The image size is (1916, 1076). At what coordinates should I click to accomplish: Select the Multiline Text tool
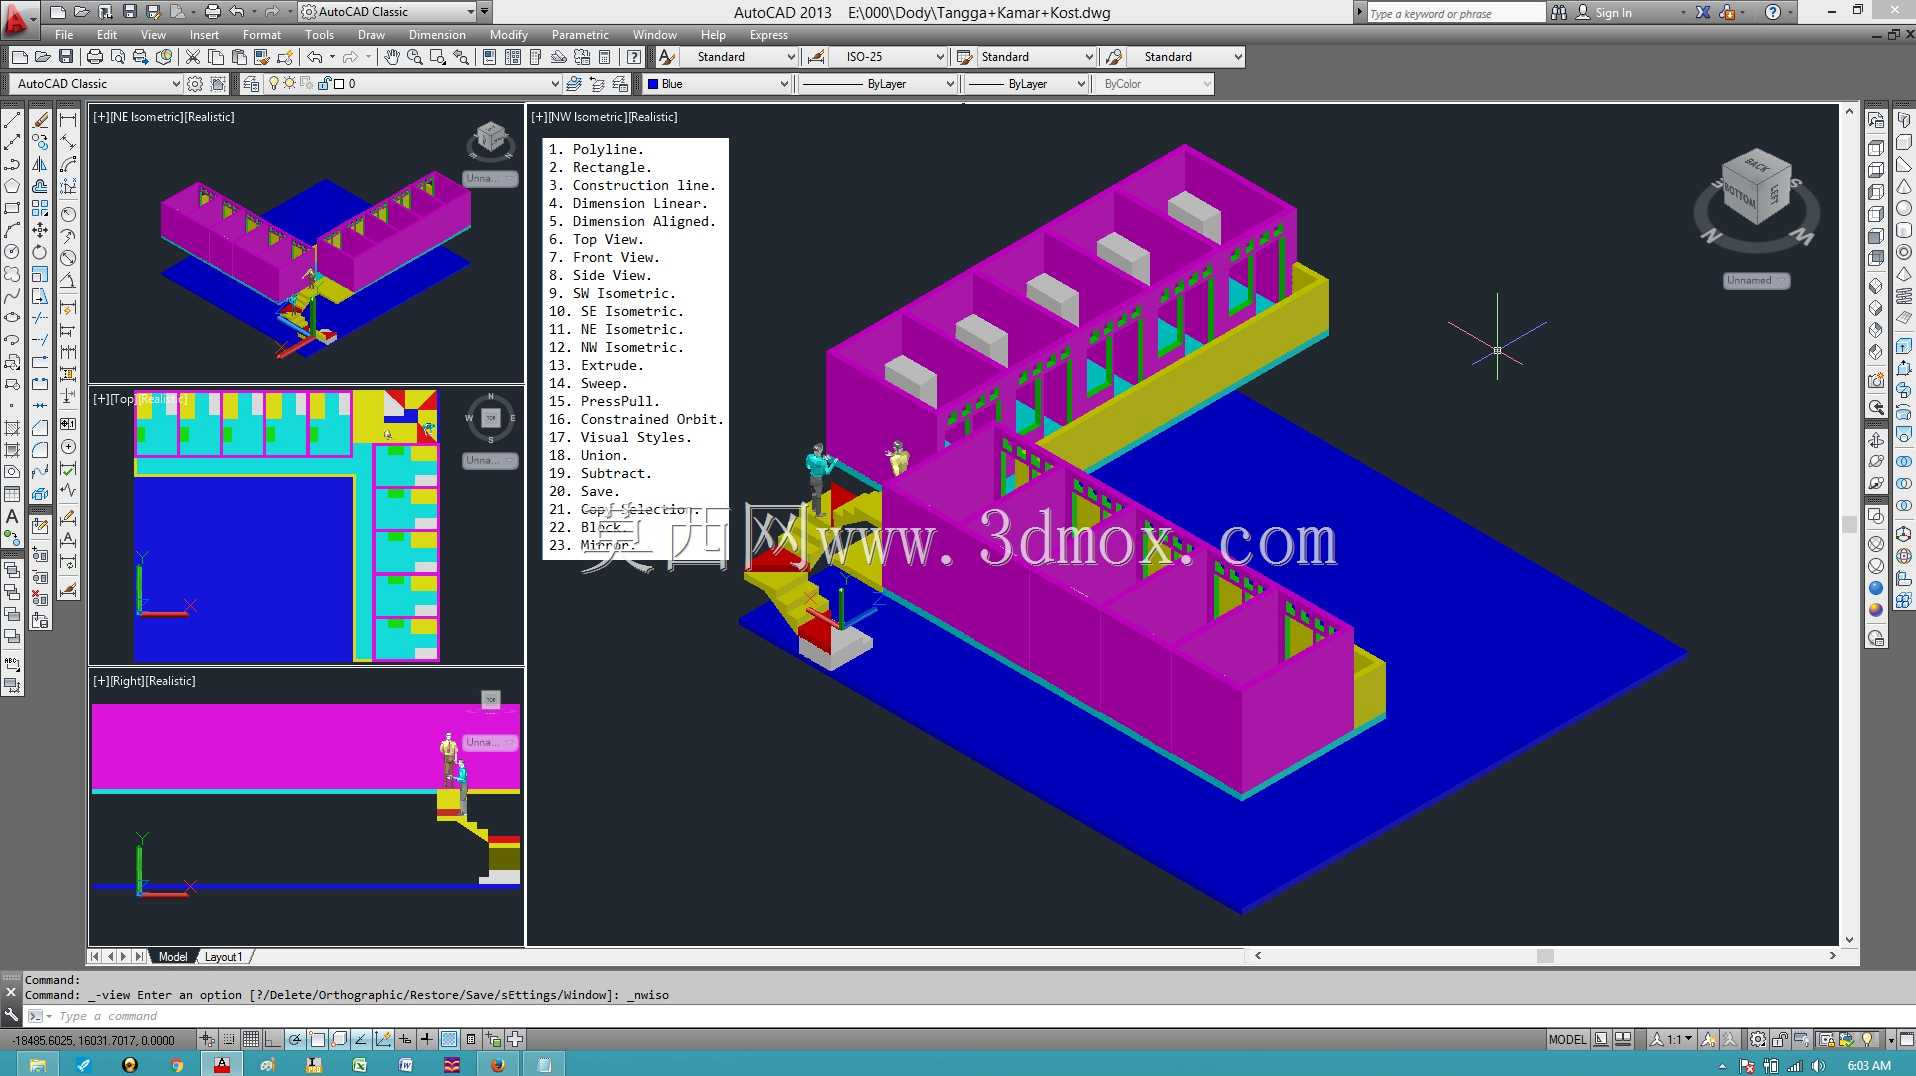click(12, 516)
